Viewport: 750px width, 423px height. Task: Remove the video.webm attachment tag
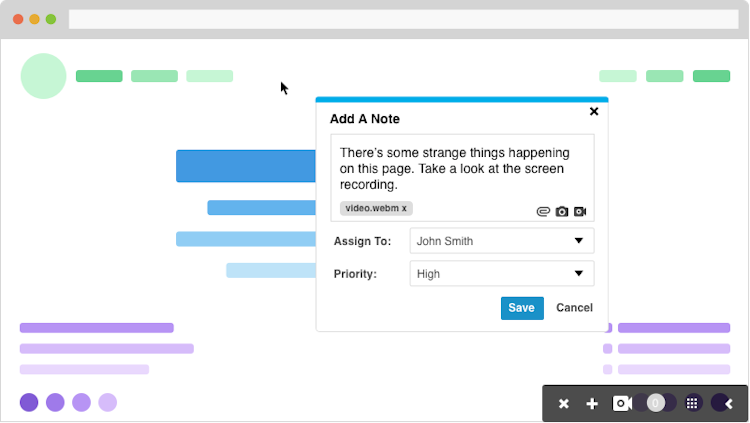(405, 208)
